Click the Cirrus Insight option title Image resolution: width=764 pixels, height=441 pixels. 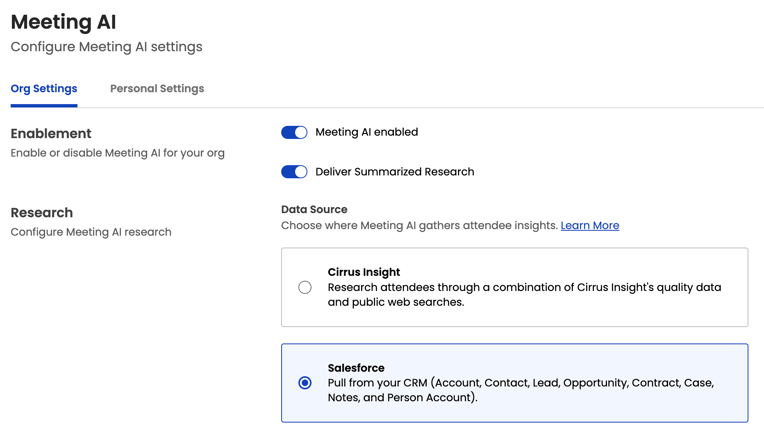364,272
